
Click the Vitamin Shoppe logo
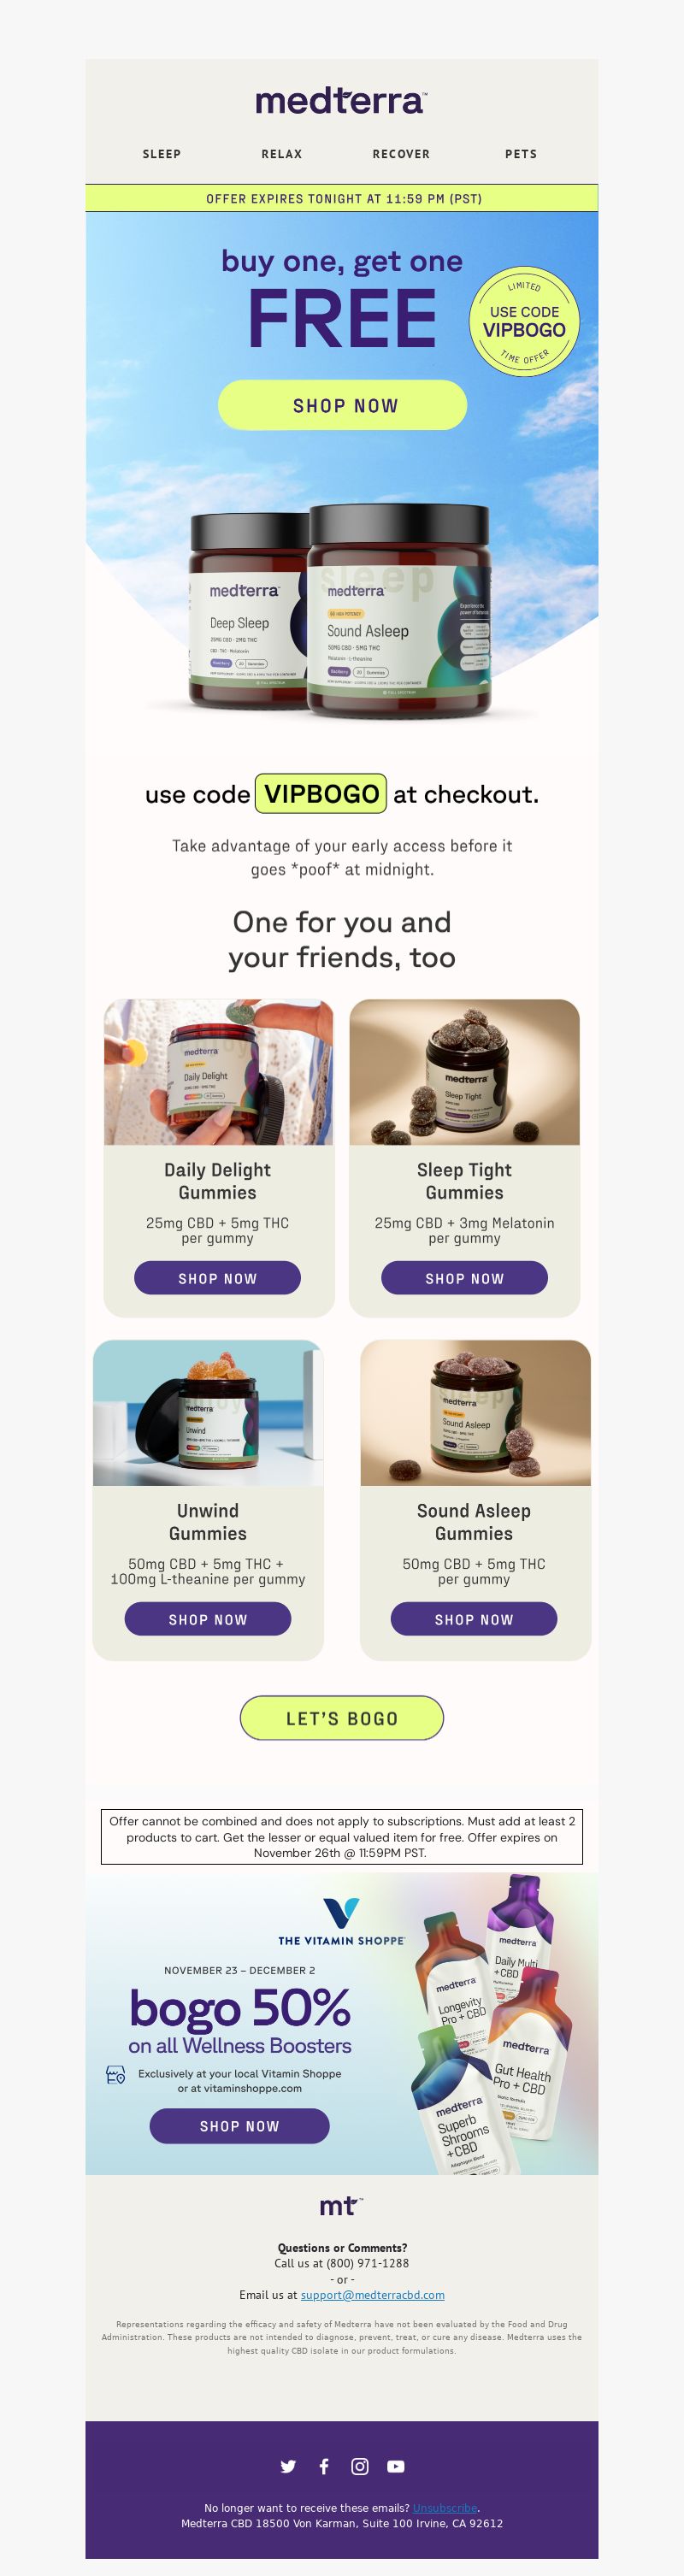pos(341,1922)
